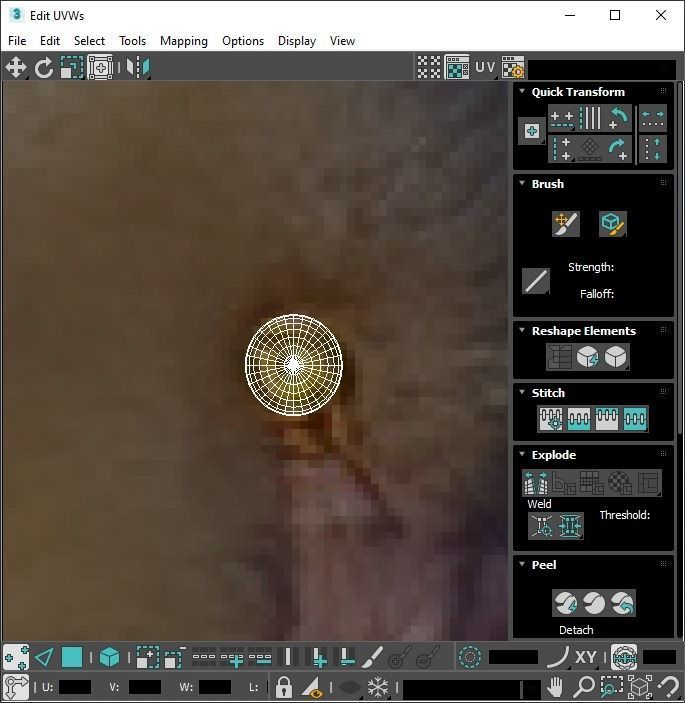Toggle Soft Selection circle icon
The height and width of the screenshot is (703, 685).
470,657
